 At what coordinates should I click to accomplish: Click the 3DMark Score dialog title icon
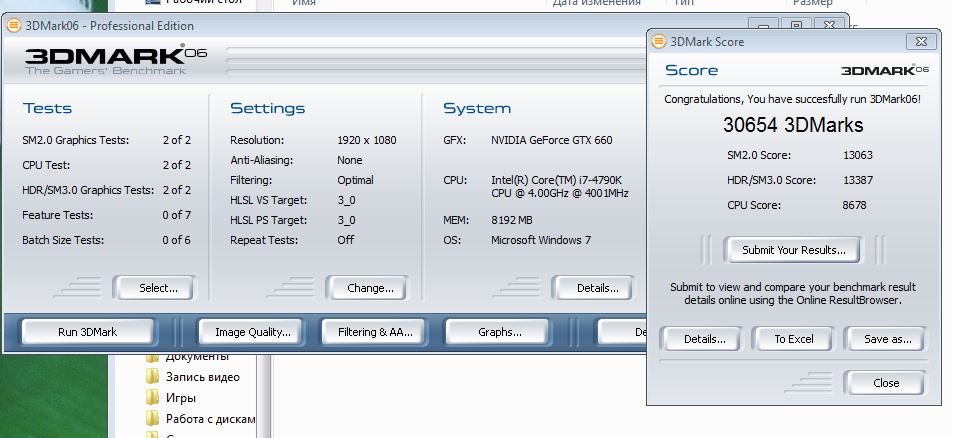pyautogui.click(x=658, y=42)
